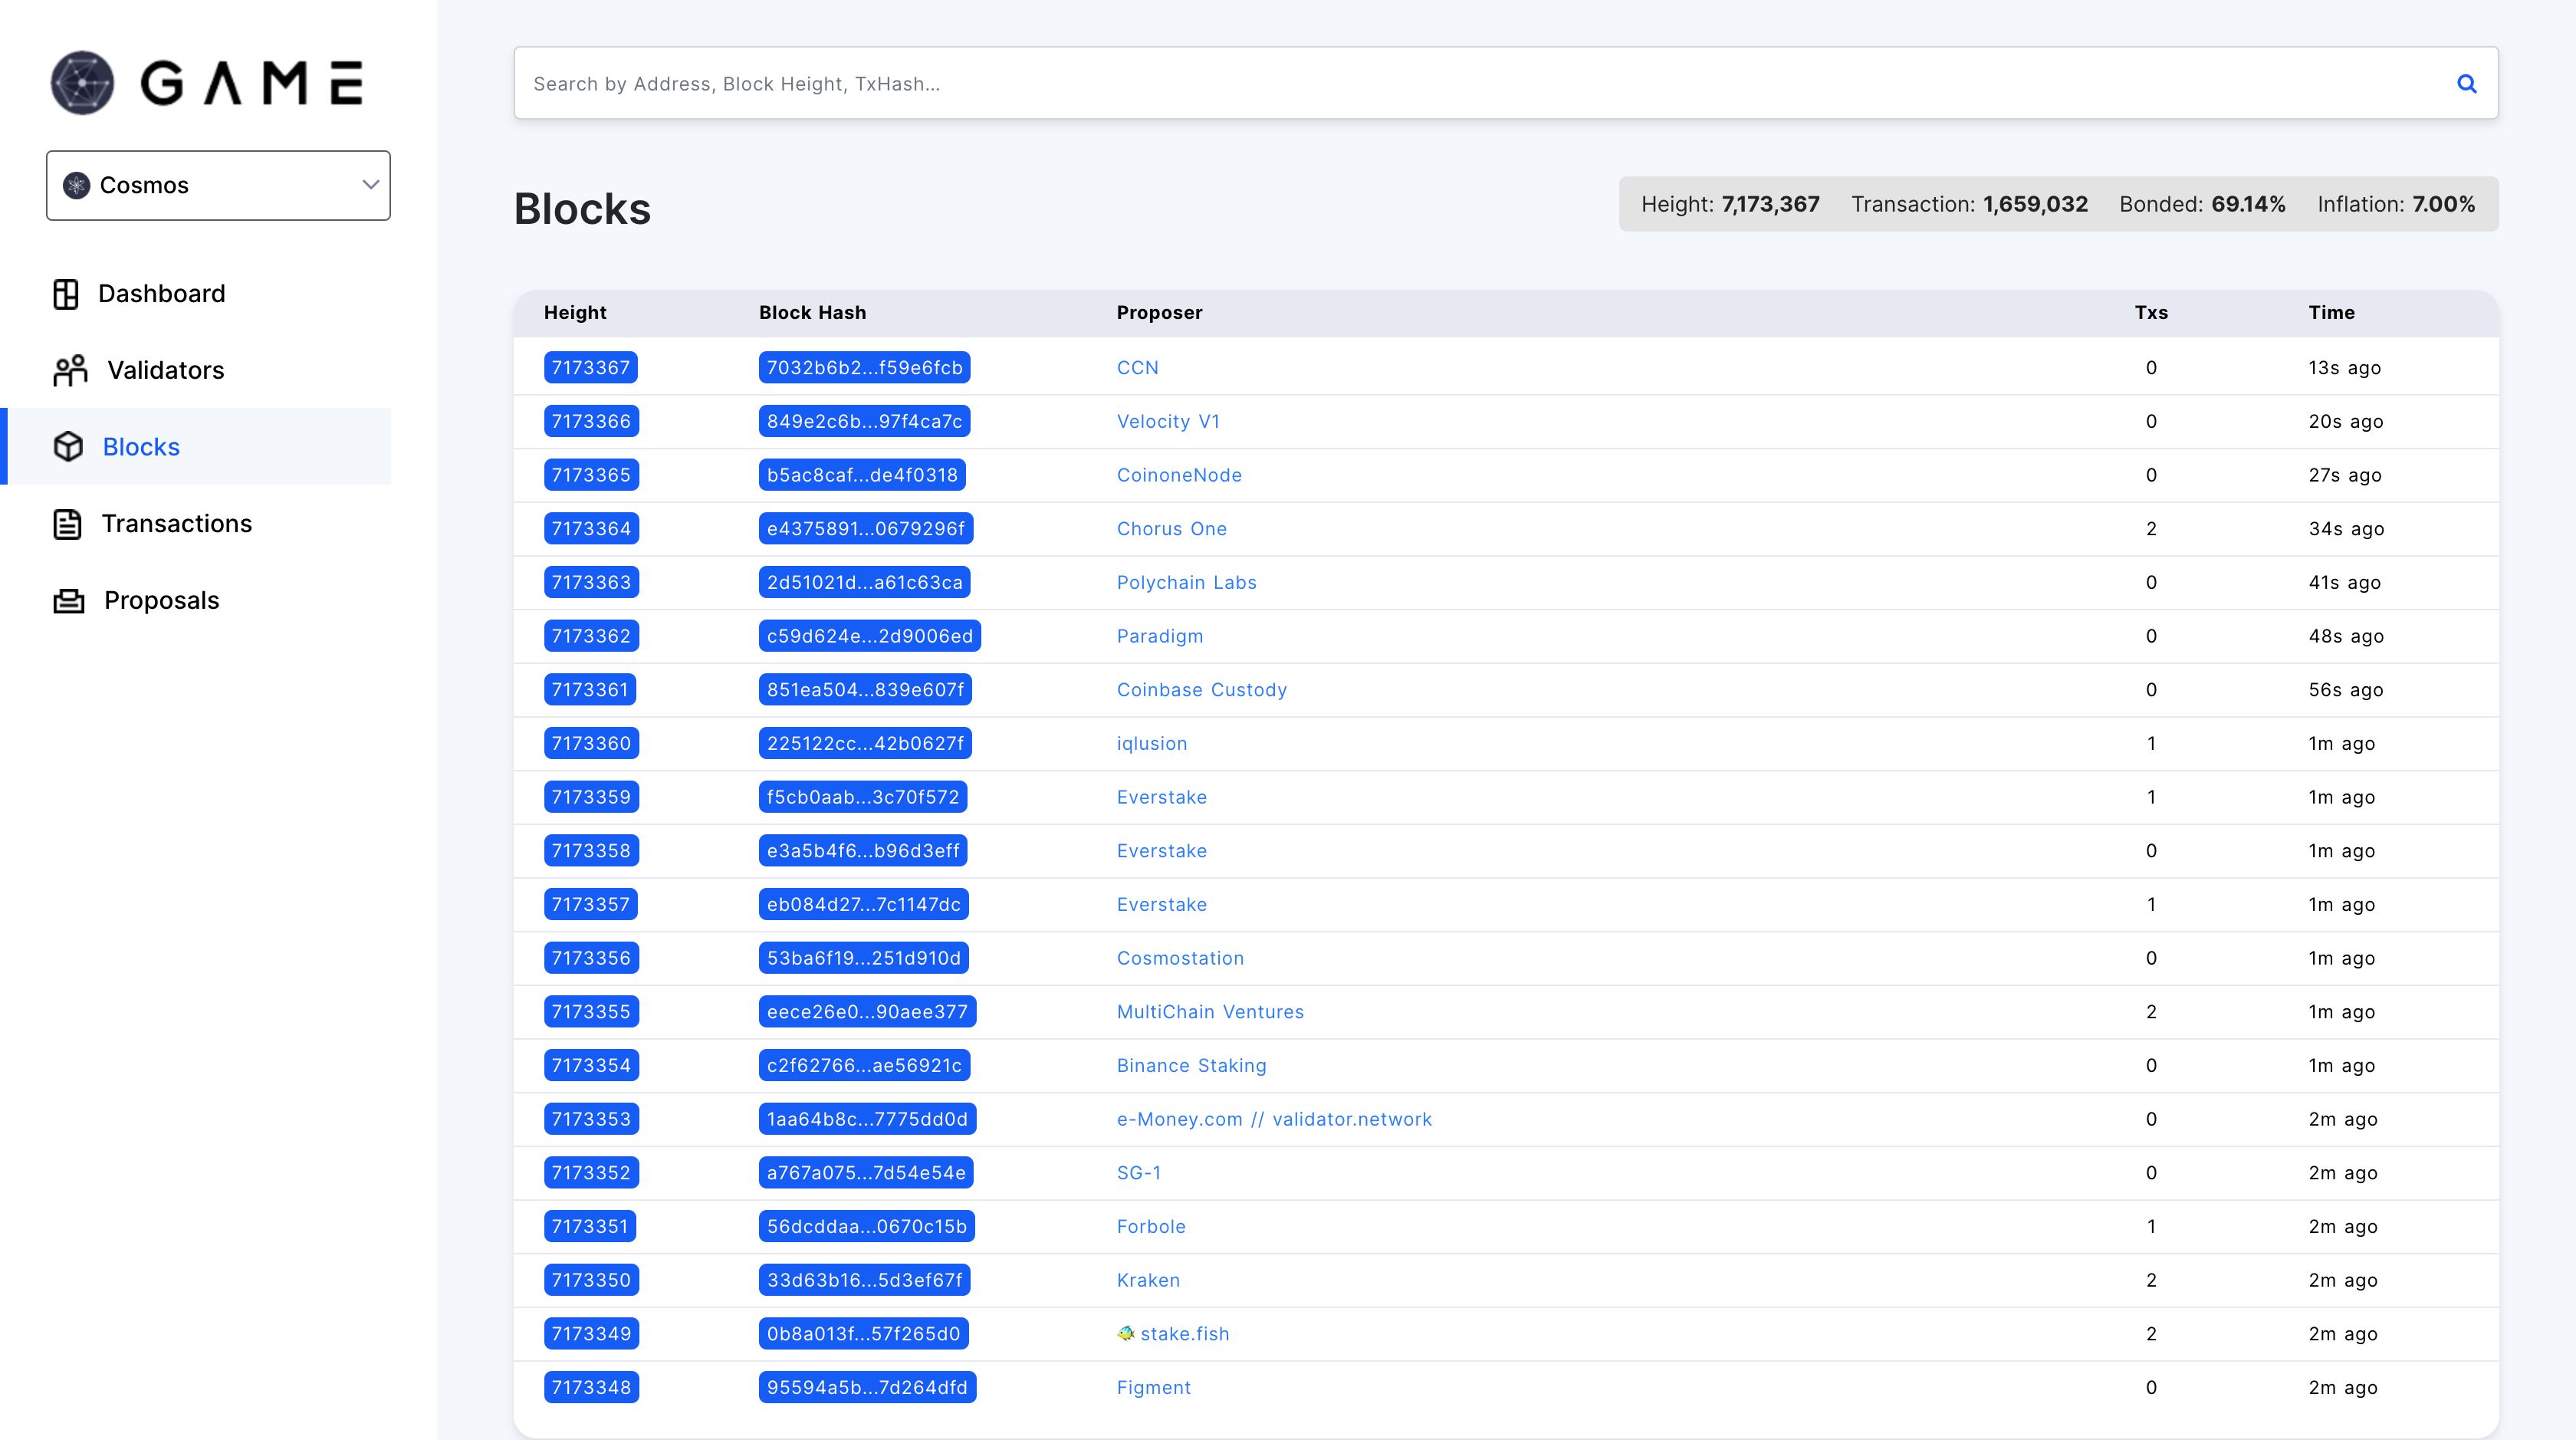Click the Proposer column header
Viewport: 2576px width, 1440px height.
[x=1159, y=313]
